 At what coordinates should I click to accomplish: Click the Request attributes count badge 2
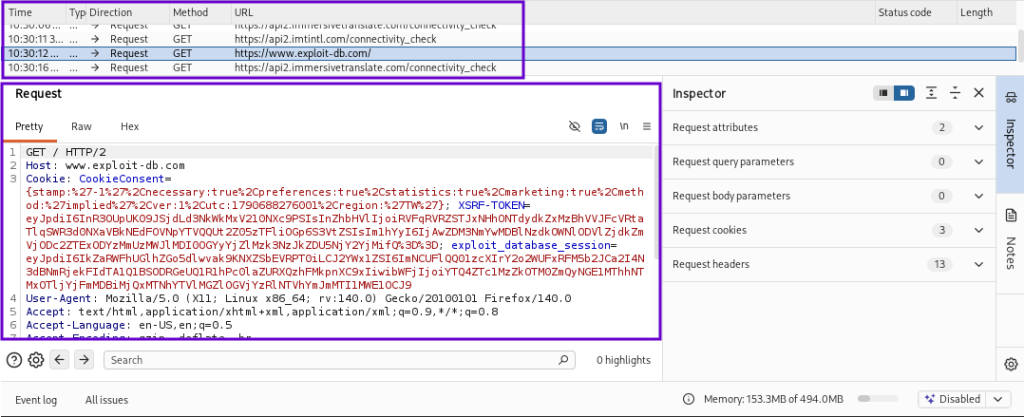(x=942, y=128)
